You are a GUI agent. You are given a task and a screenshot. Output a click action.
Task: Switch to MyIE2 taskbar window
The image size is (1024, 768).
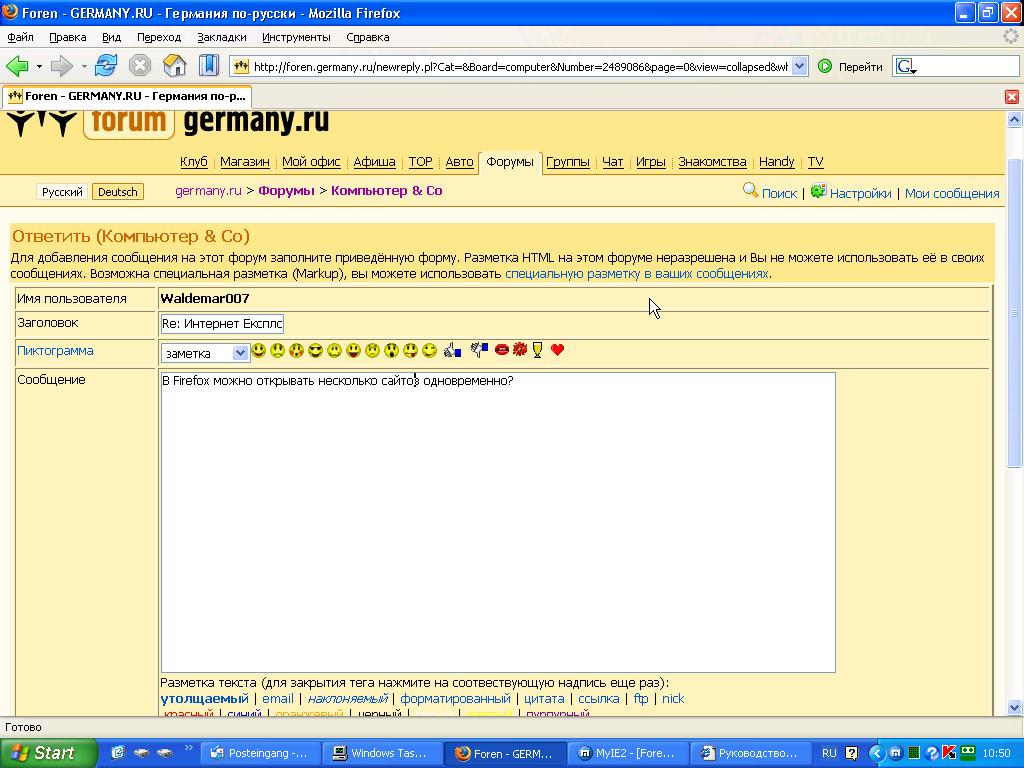coord(628,753)
